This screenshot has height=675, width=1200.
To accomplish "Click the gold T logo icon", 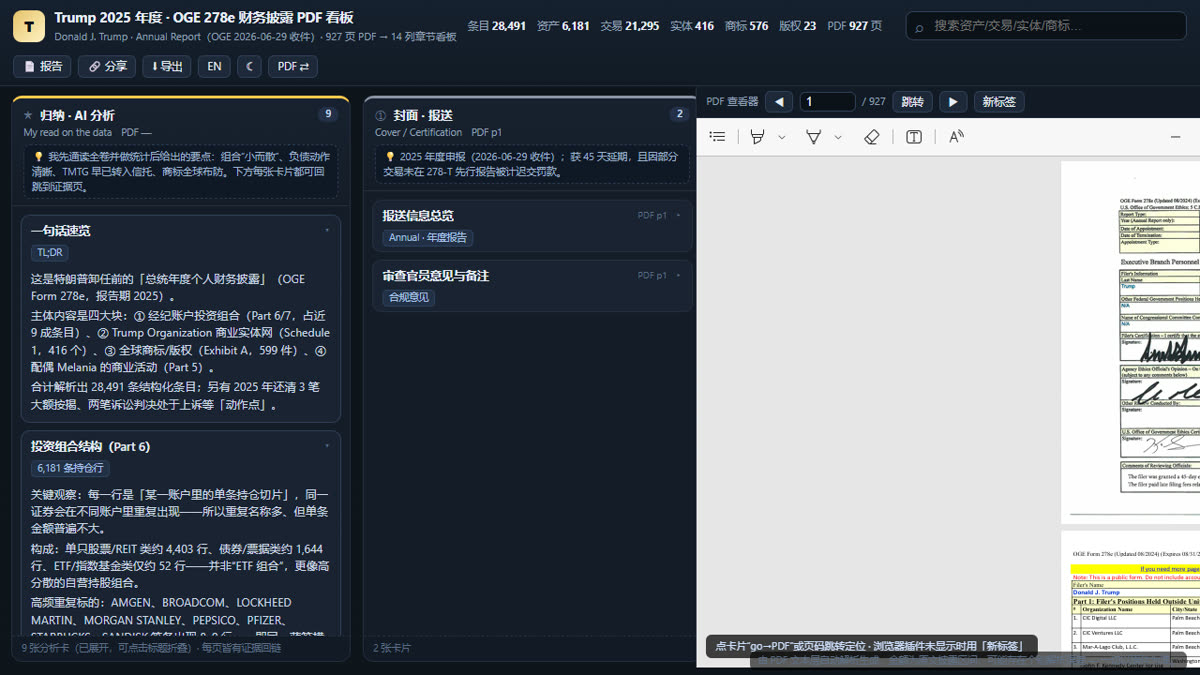I will 29,26.
